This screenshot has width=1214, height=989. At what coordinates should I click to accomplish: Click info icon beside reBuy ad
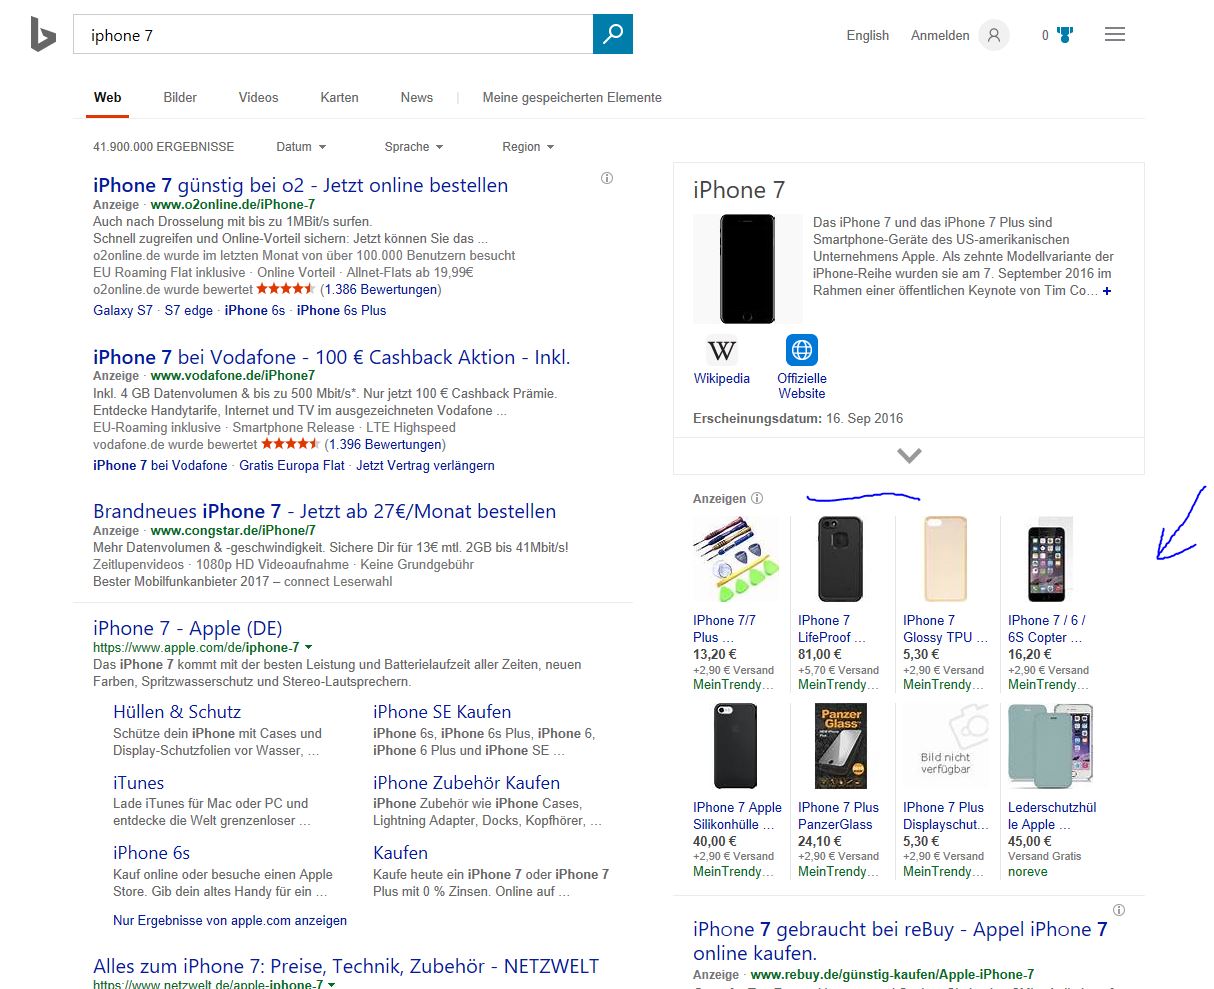[1119, 910]
